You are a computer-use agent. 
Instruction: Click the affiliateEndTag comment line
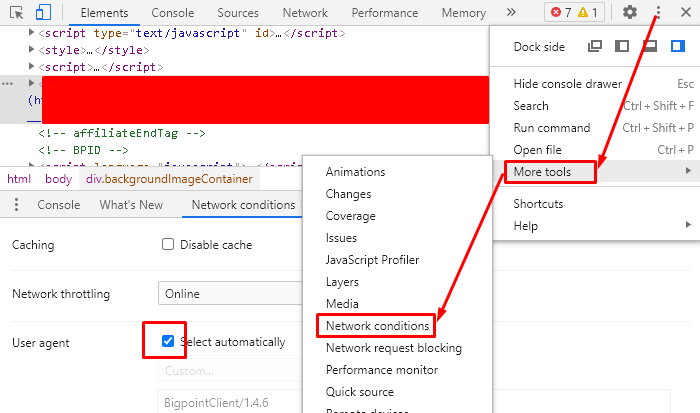(122, 133)
